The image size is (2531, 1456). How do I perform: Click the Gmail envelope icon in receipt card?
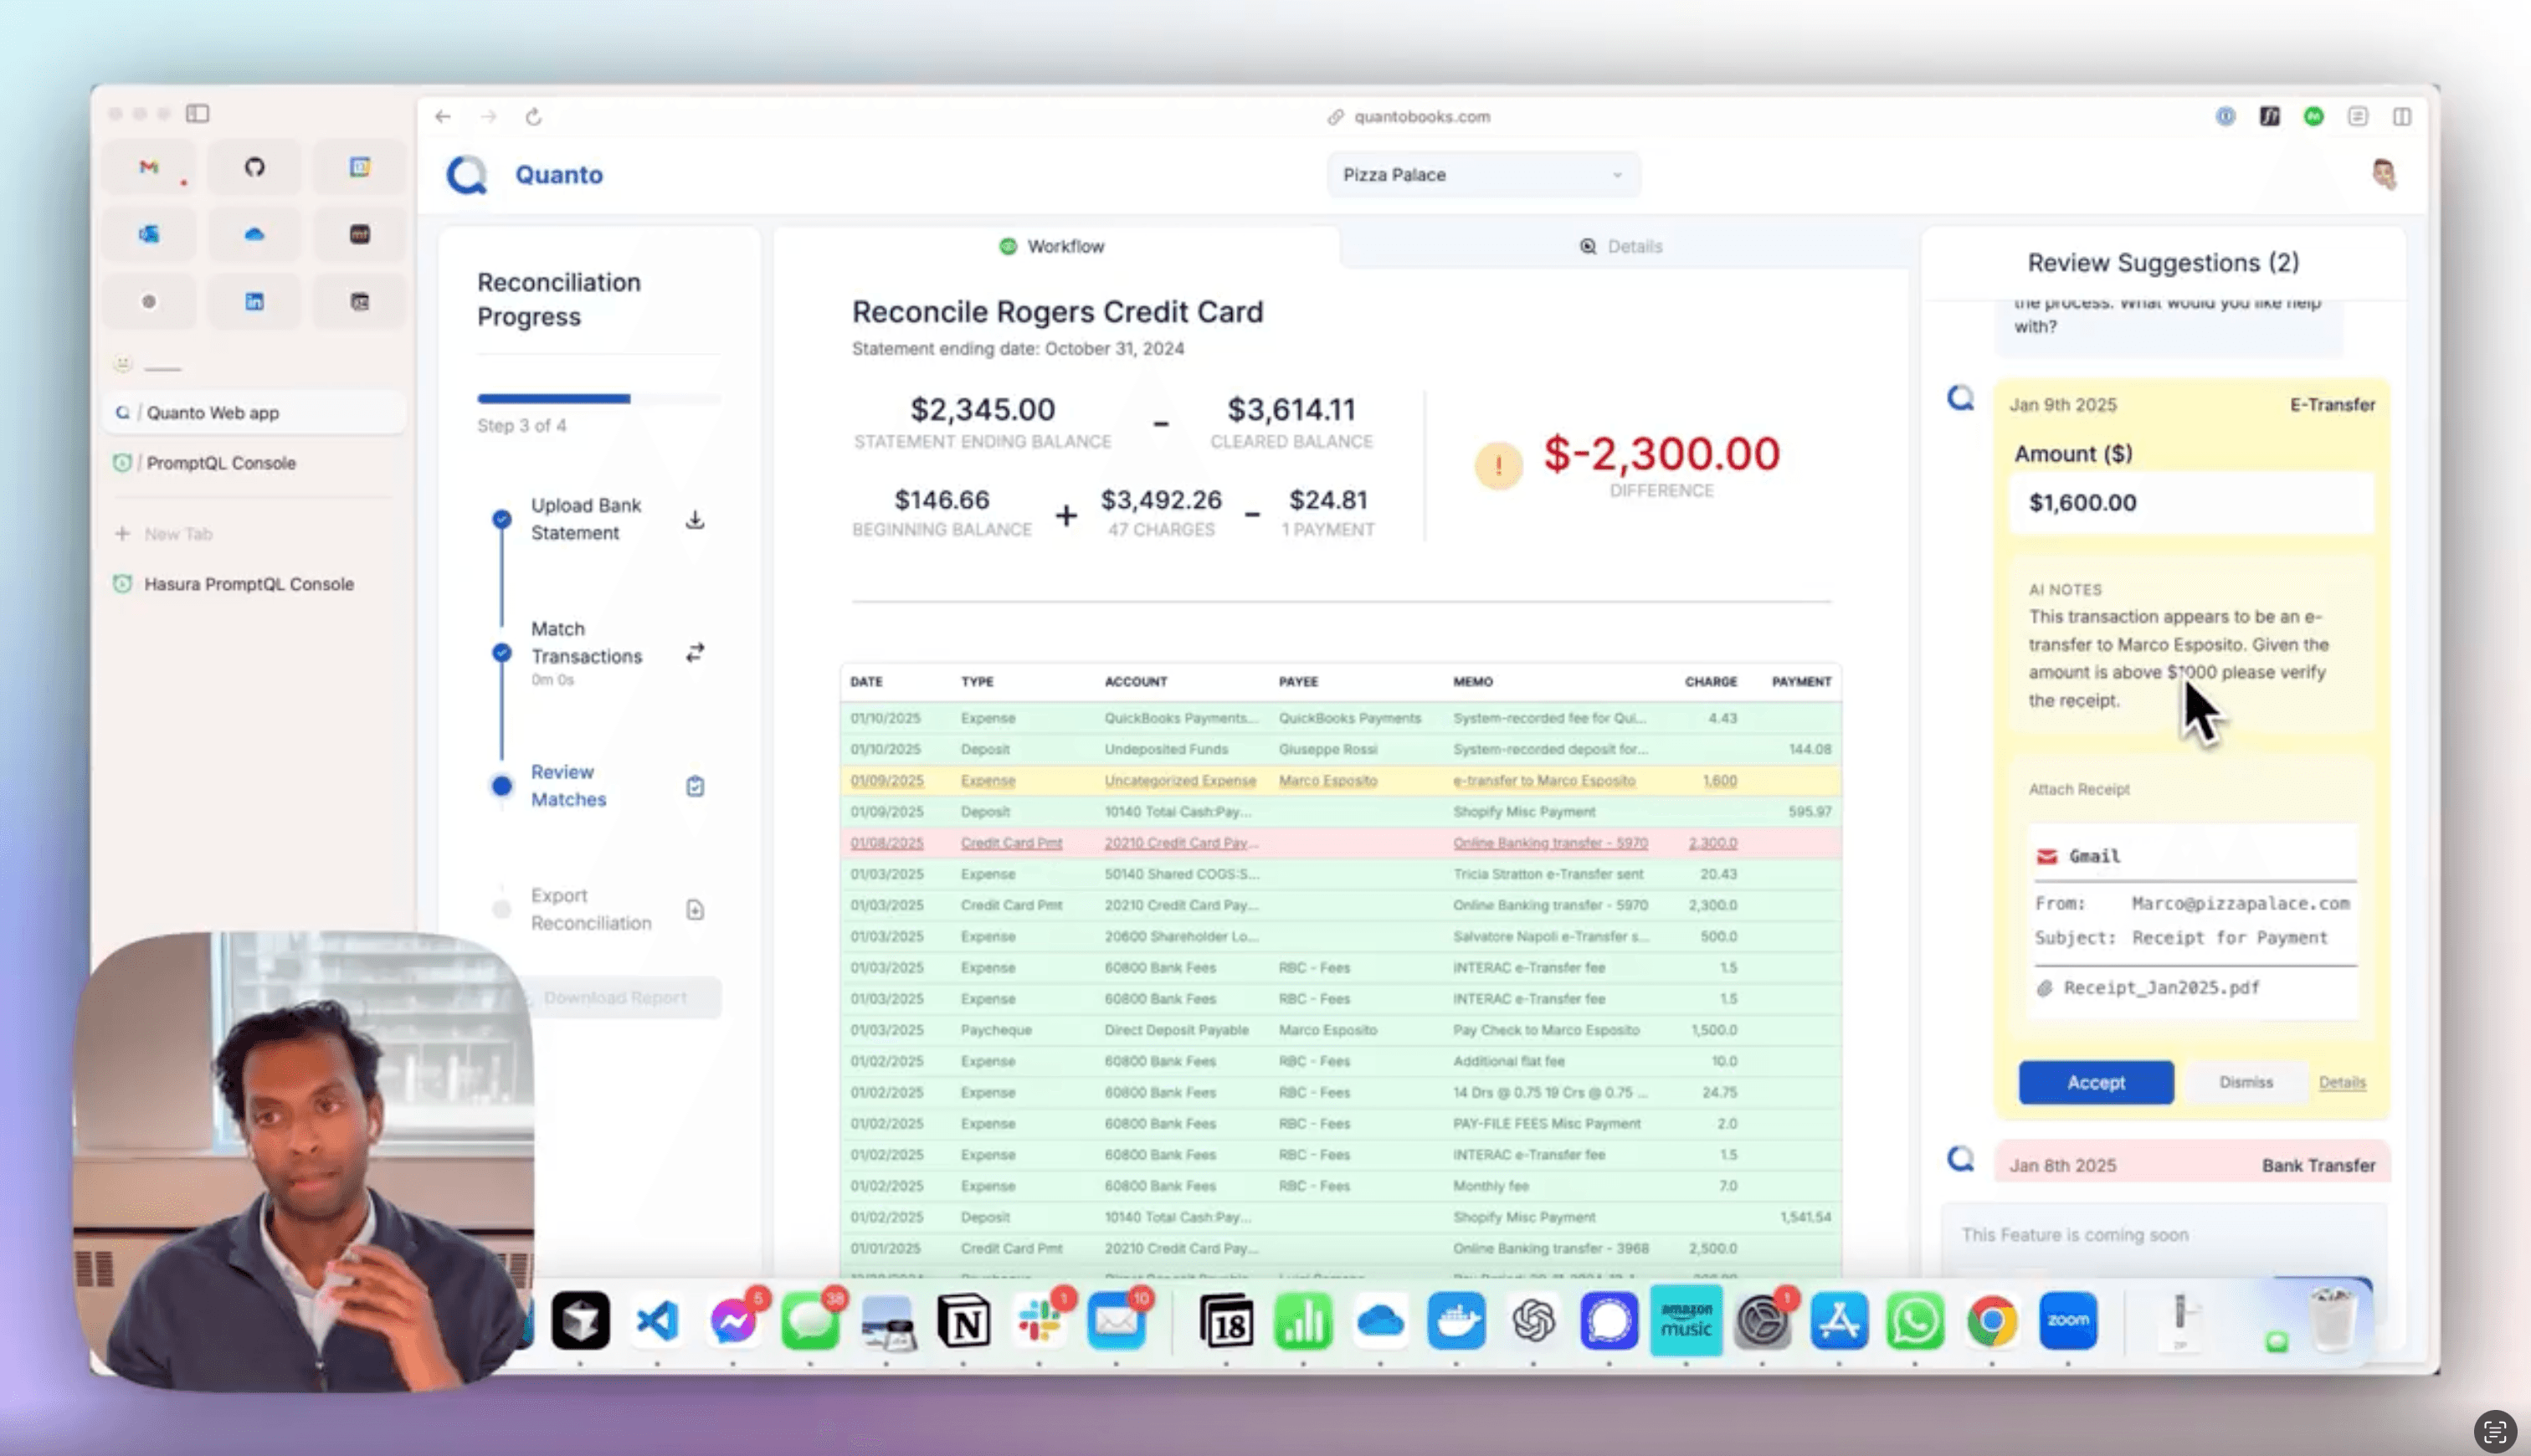point(2047,857)
